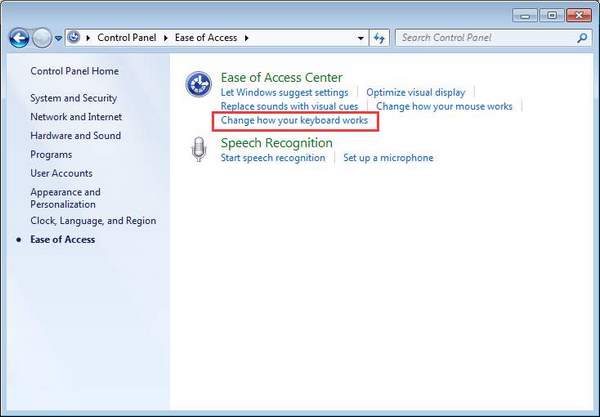Select Control Panel in the breadcrumb

[127, 37]
